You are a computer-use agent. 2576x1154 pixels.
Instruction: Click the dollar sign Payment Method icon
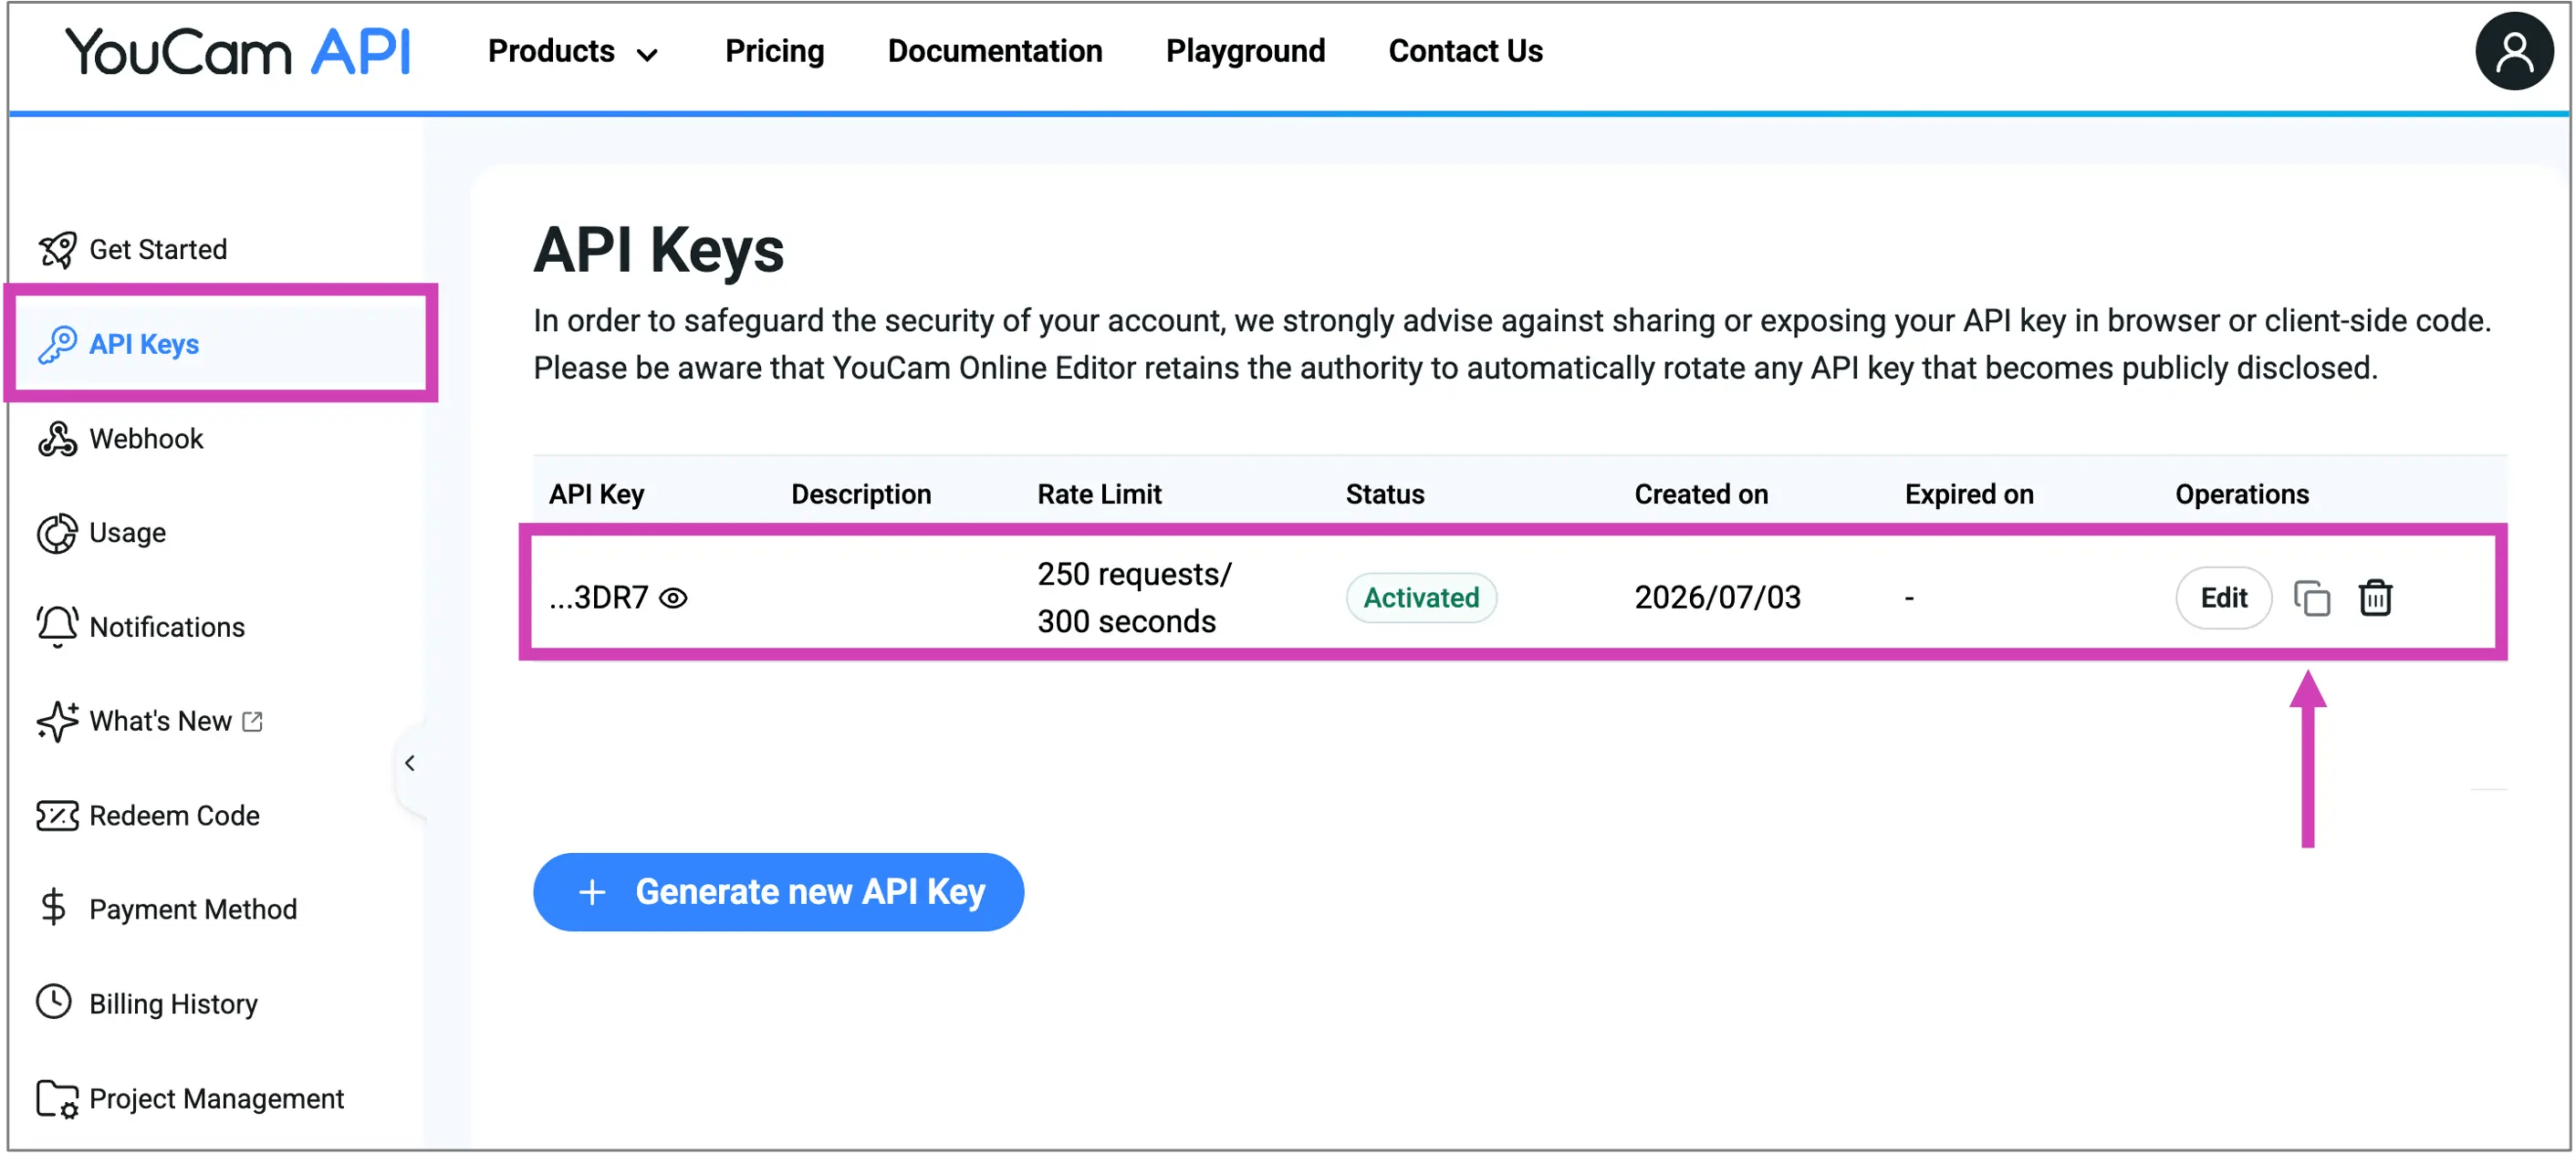53,908
